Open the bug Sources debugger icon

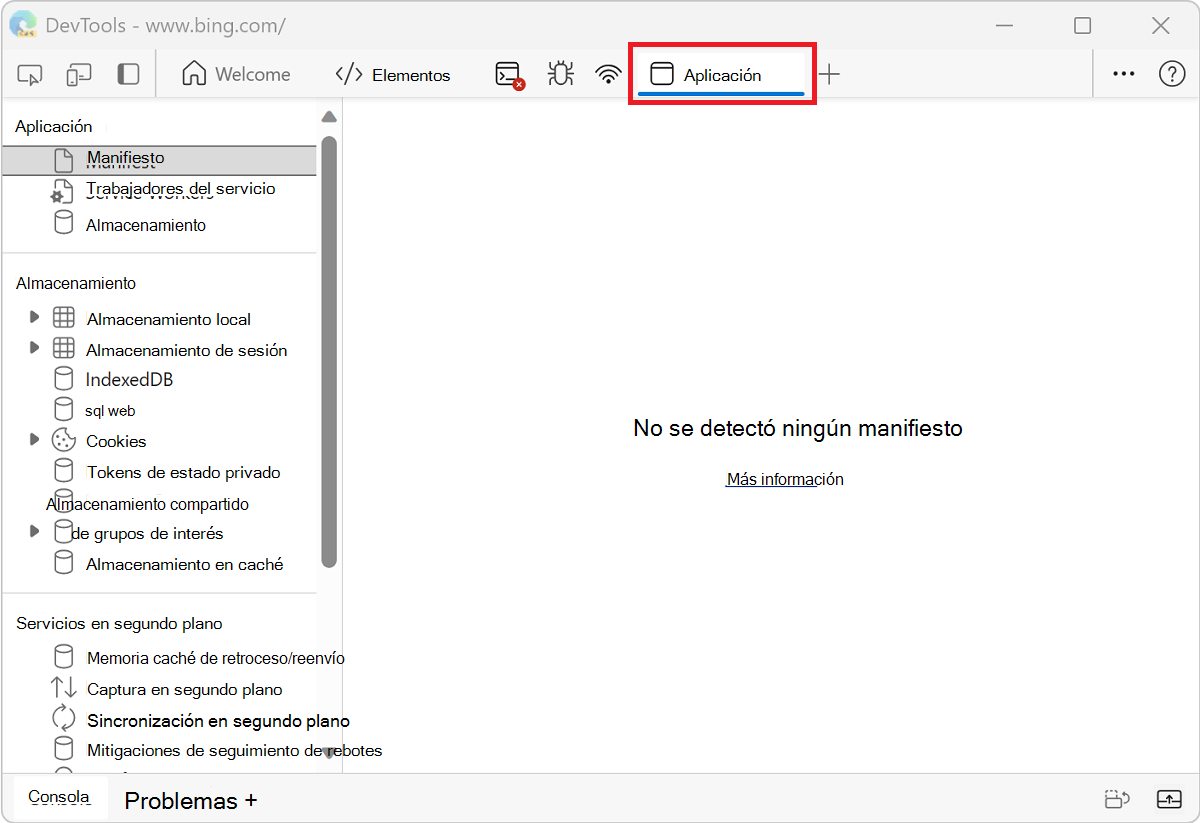coord(560,75)
